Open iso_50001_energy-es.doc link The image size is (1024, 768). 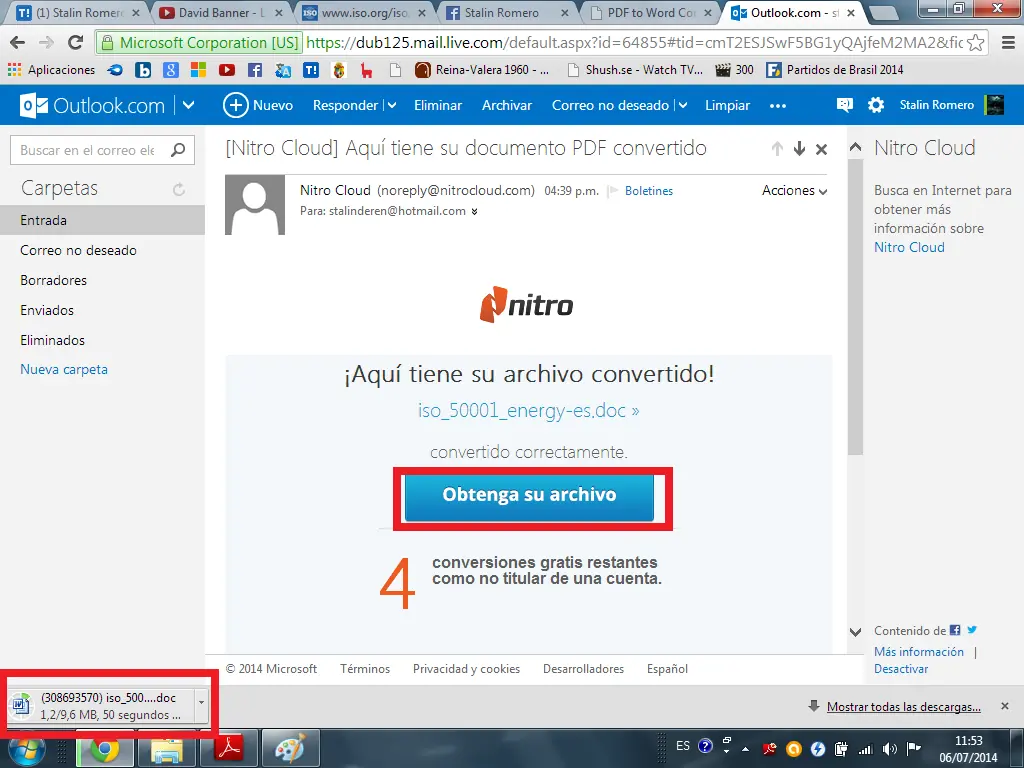(x=528, y=410)
